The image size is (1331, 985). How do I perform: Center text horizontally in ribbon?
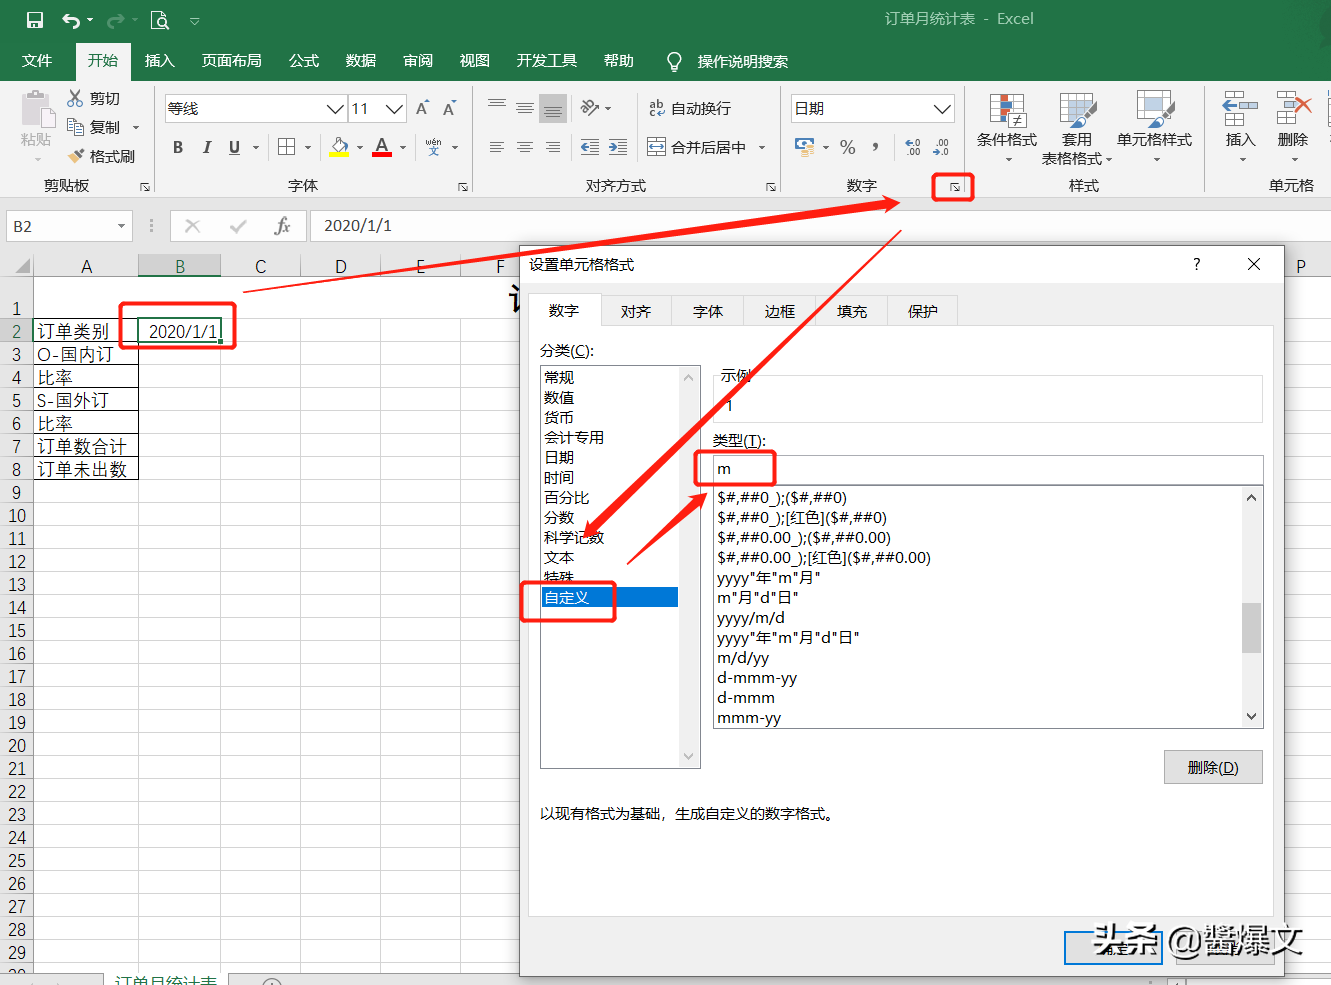[x=524, y=147]
